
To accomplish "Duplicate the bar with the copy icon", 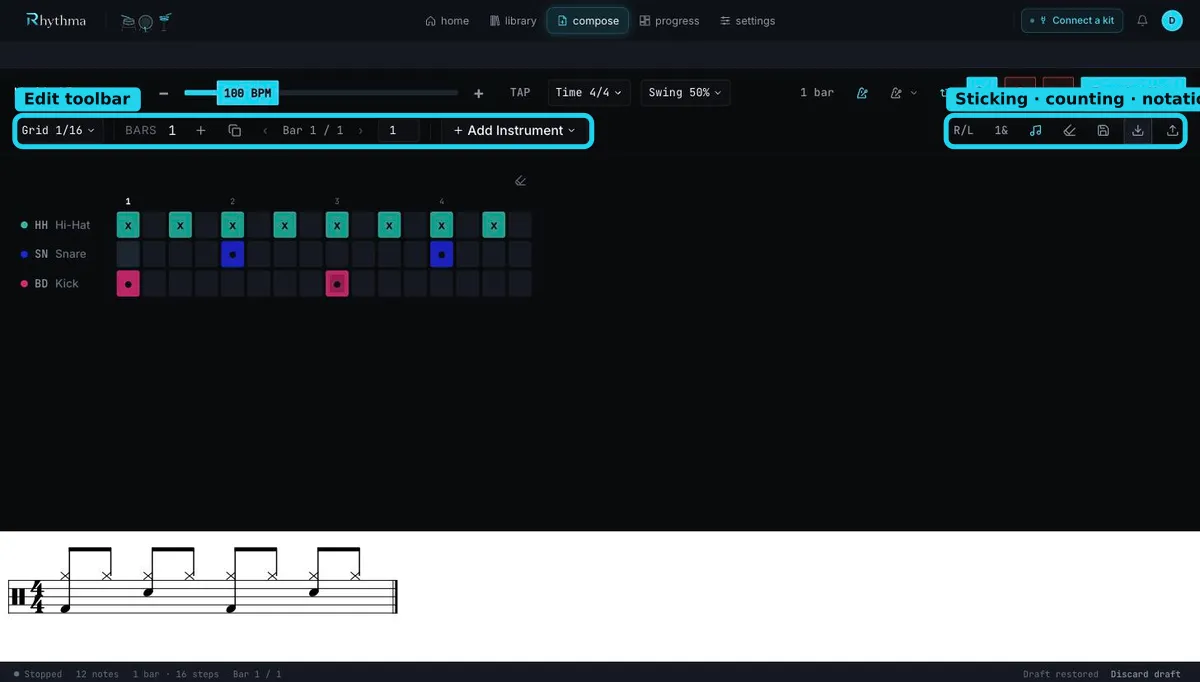I will pos(235,130).
